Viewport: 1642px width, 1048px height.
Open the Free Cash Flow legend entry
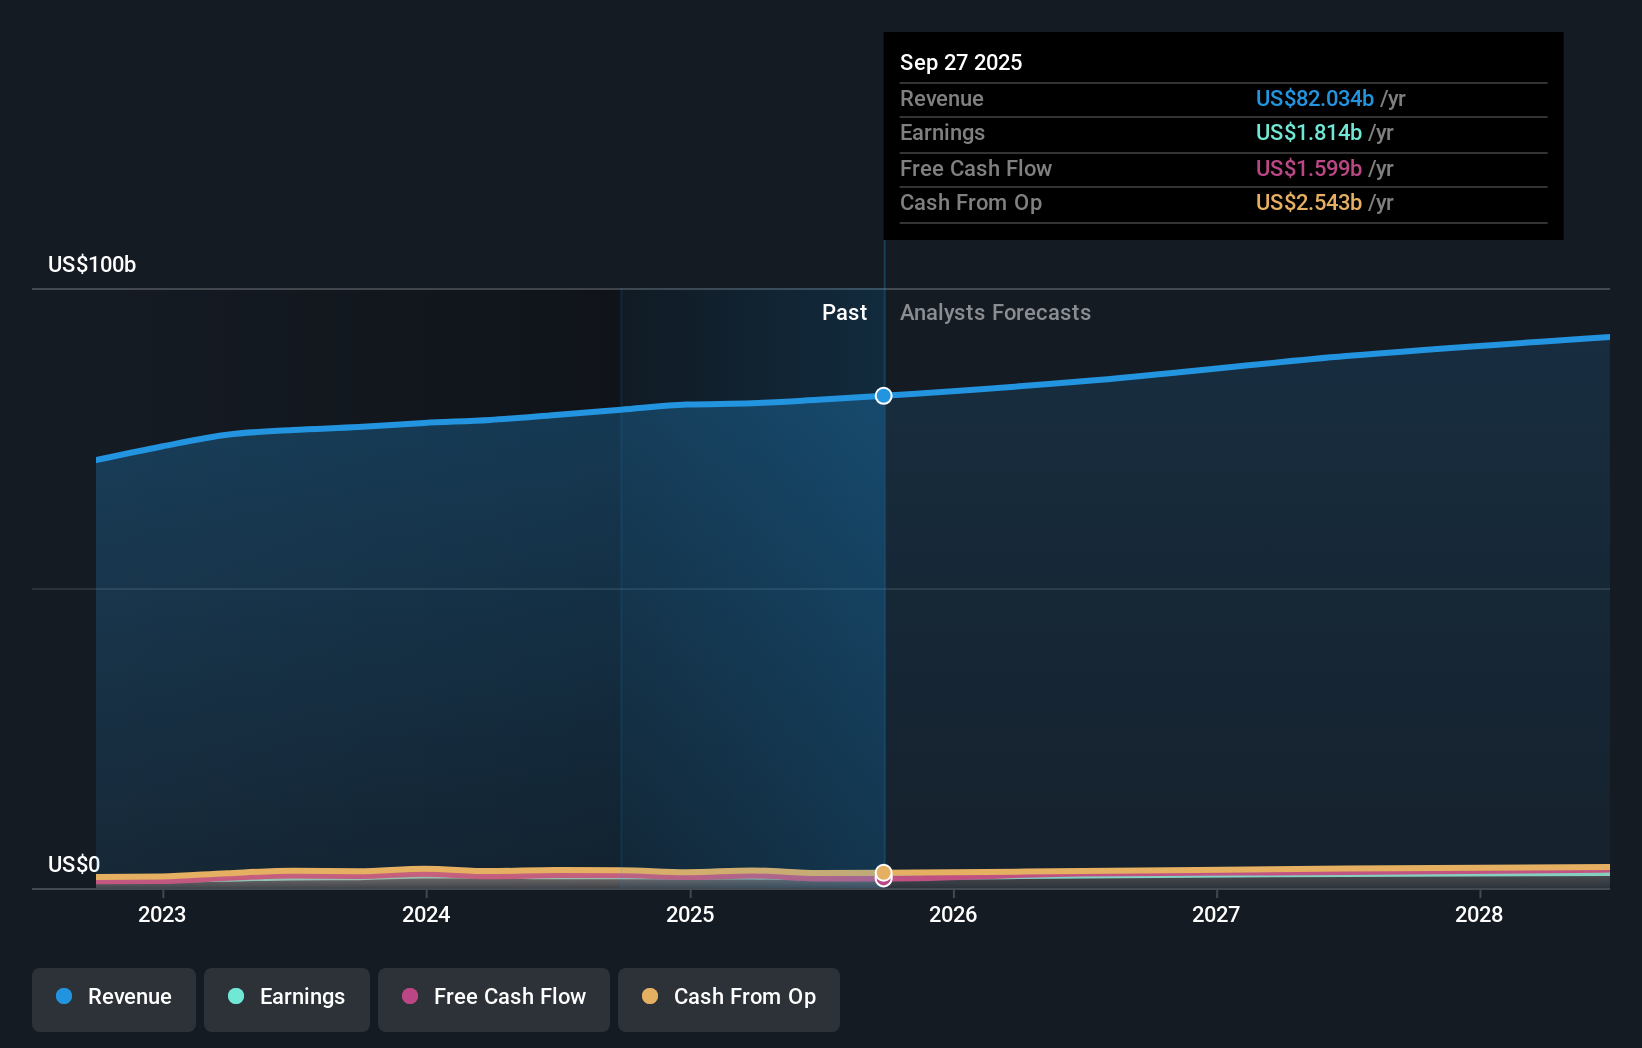(493, 997)
